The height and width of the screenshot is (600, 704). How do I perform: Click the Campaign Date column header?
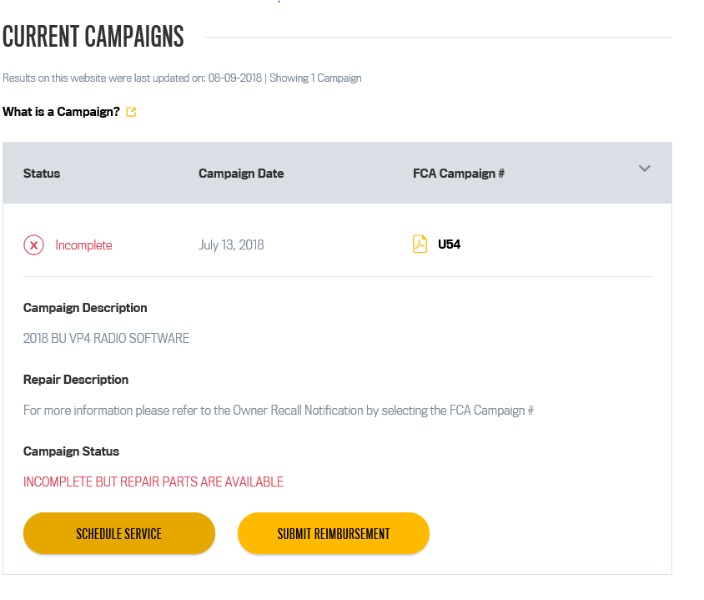(x=241, y=173)
